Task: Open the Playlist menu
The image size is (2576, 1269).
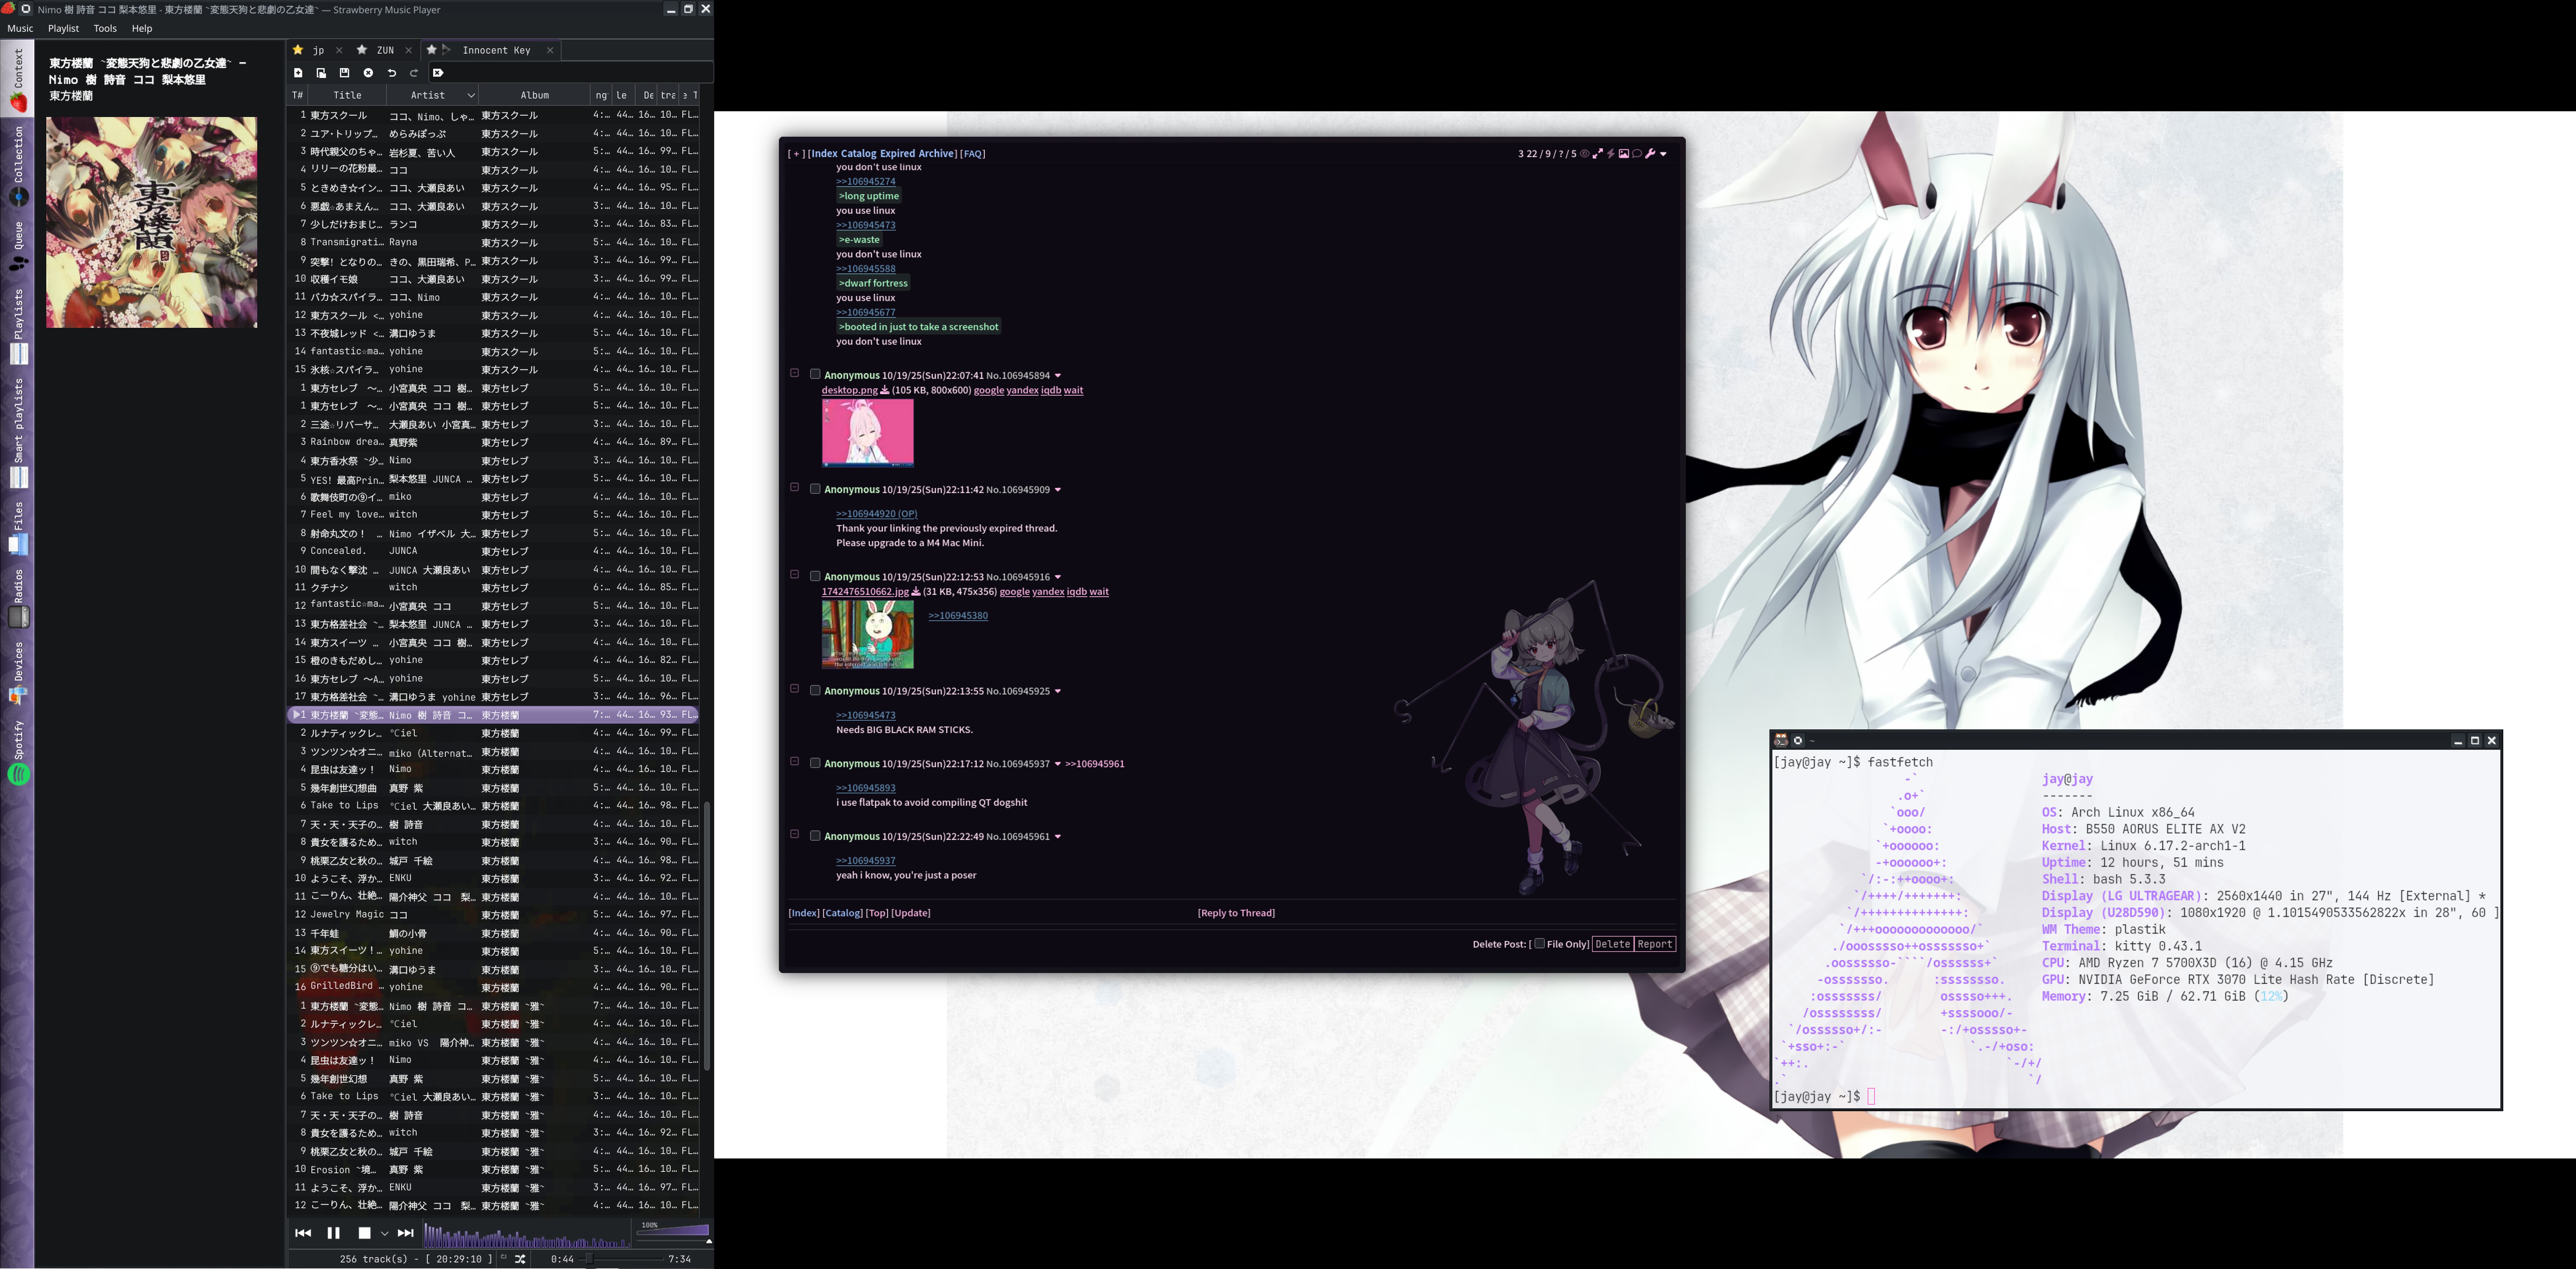Action: click(x=63, y=28)
